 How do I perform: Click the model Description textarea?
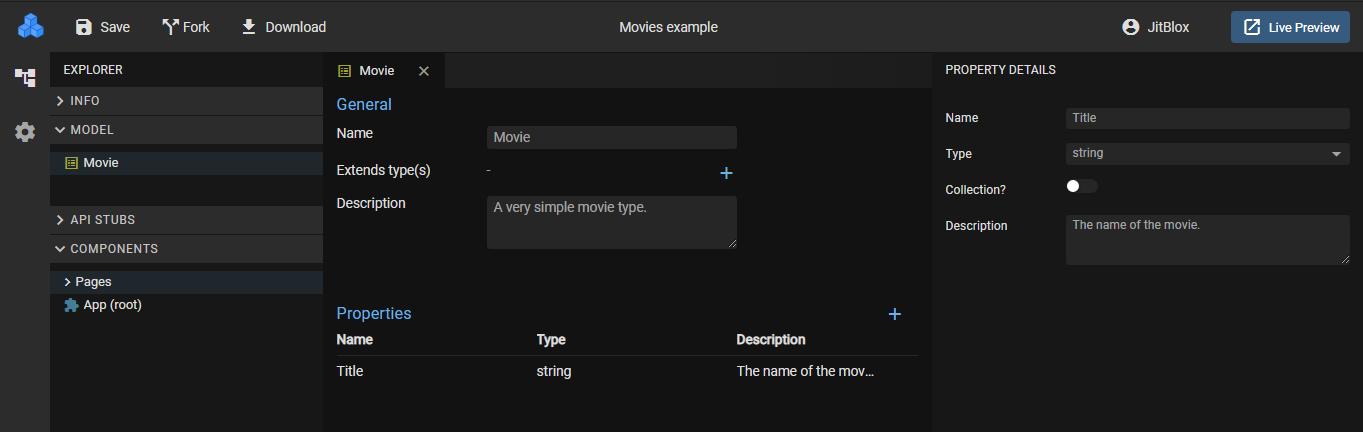[x=612, y=222]
